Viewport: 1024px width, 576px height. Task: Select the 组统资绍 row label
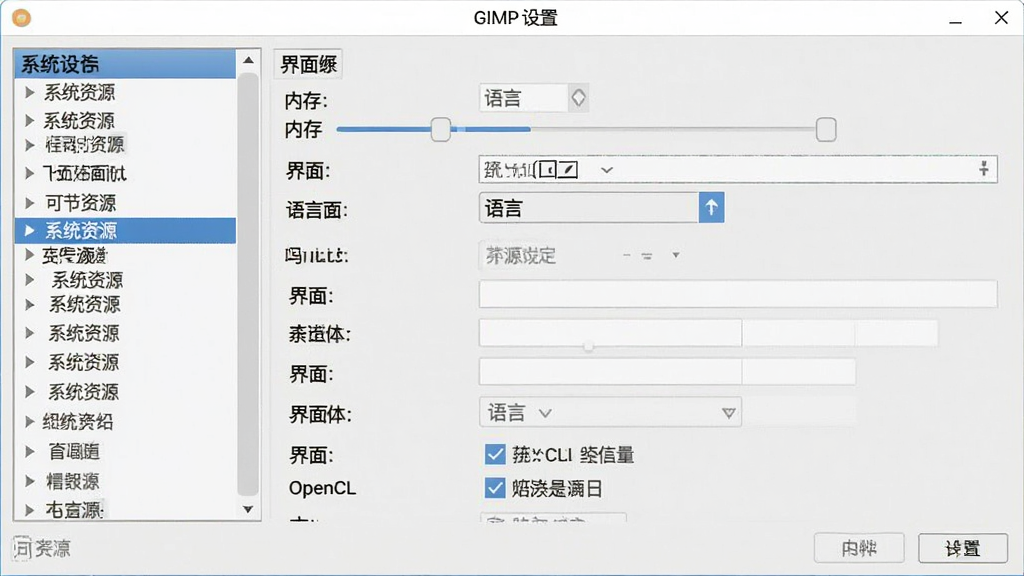pos(78,422)
